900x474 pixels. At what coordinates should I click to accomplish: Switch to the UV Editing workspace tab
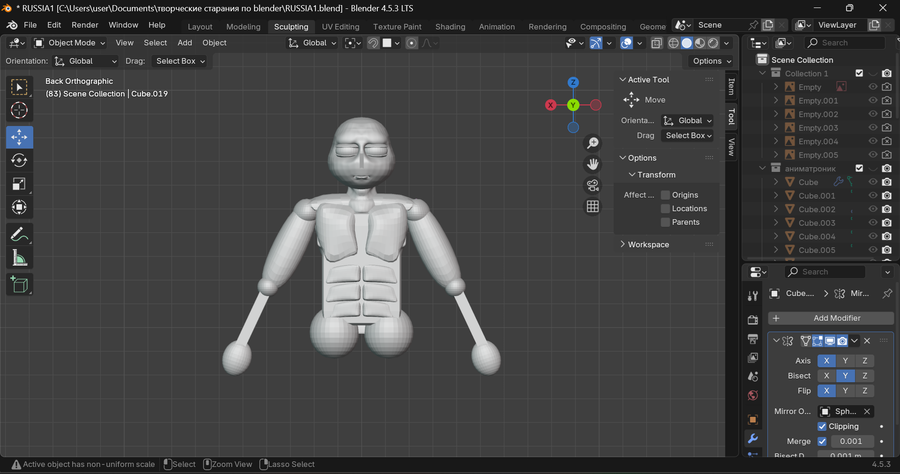tap(340, 27)
